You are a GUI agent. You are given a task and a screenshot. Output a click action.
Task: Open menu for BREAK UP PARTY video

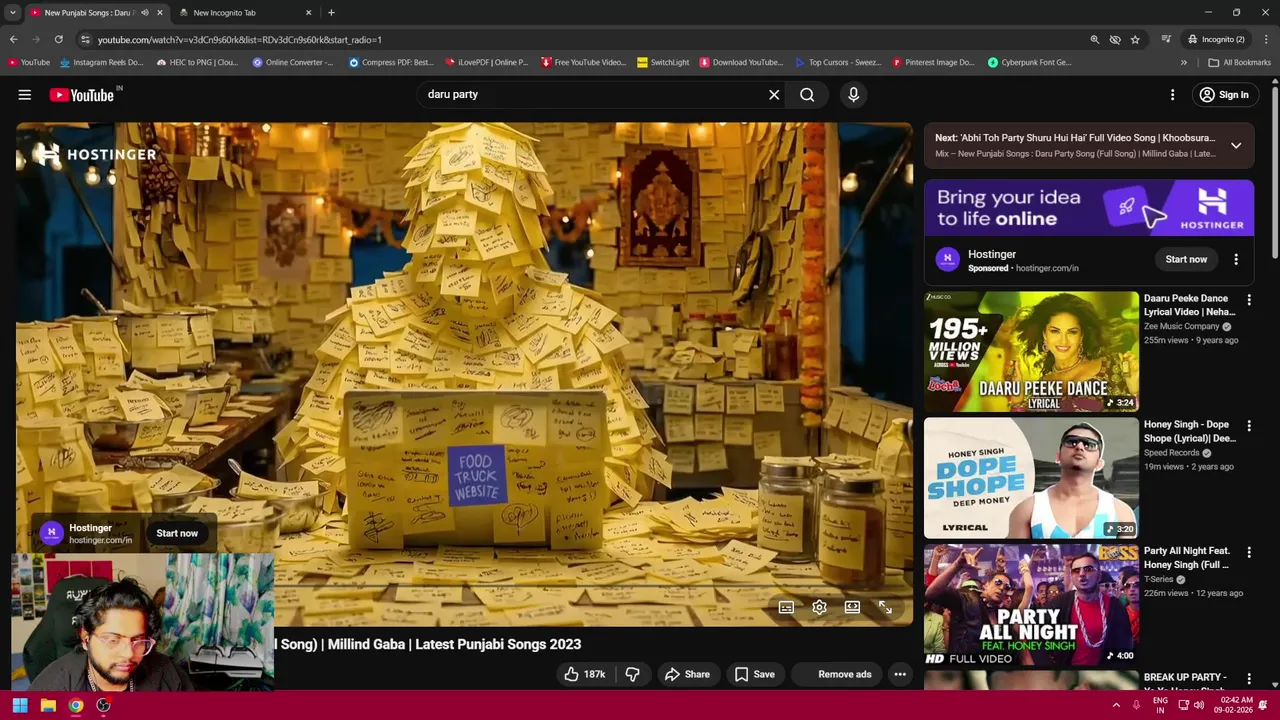[x=1248, y=678]
